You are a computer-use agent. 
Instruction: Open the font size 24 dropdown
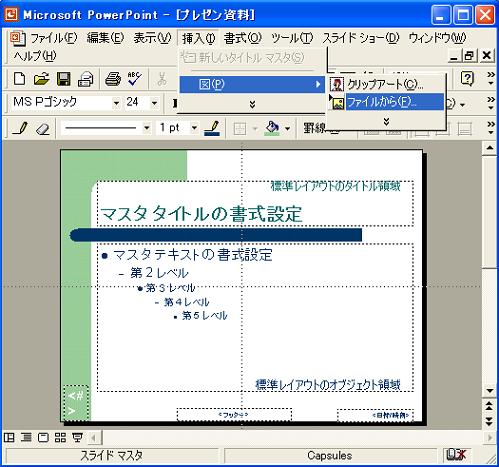point(154,103)
